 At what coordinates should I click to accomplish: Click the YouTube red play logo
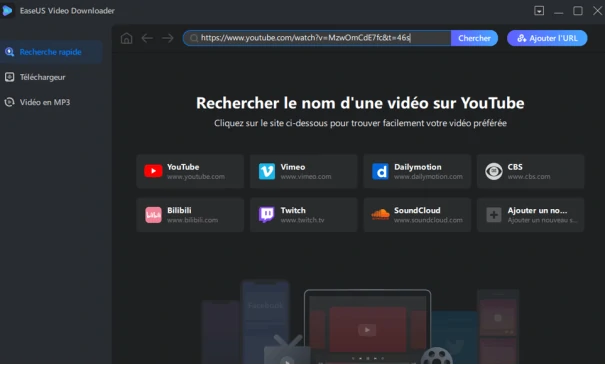153,171
